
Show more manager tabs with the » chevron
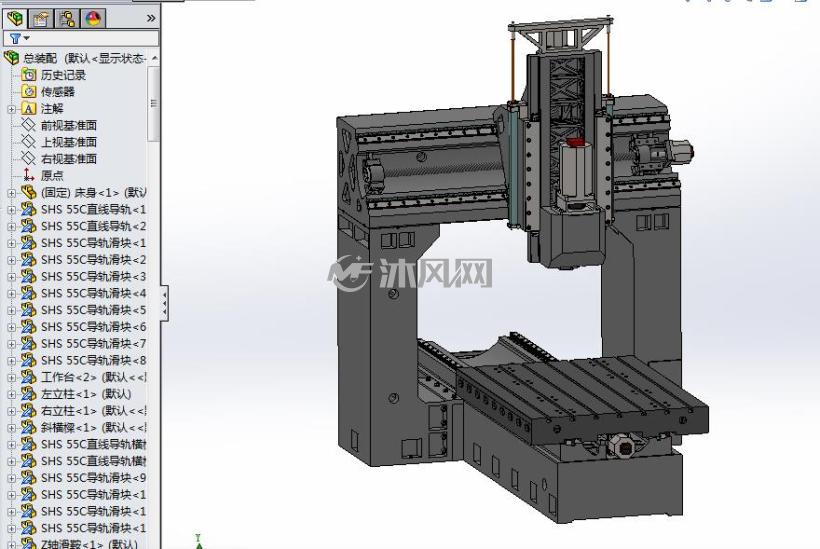coord(151,18)
